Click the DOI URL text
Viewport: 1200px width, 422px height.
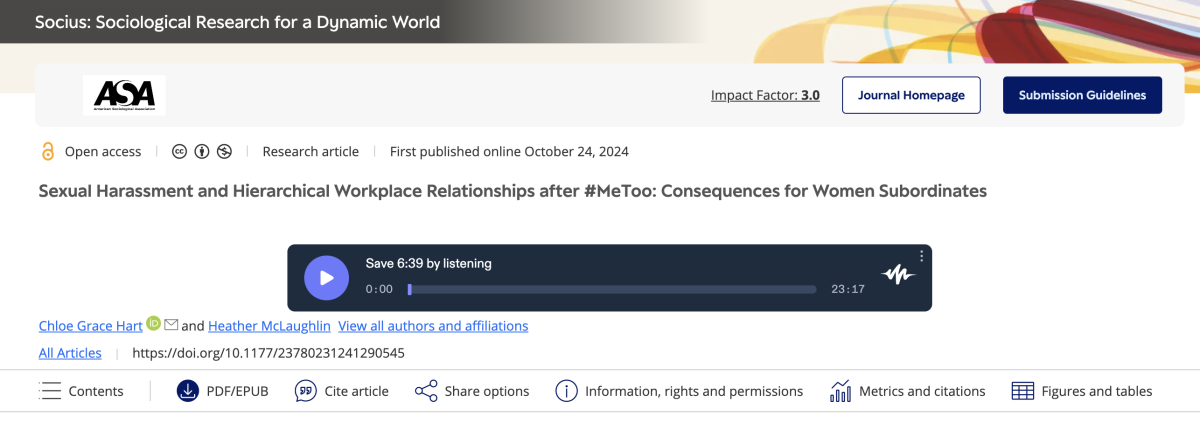268,352
